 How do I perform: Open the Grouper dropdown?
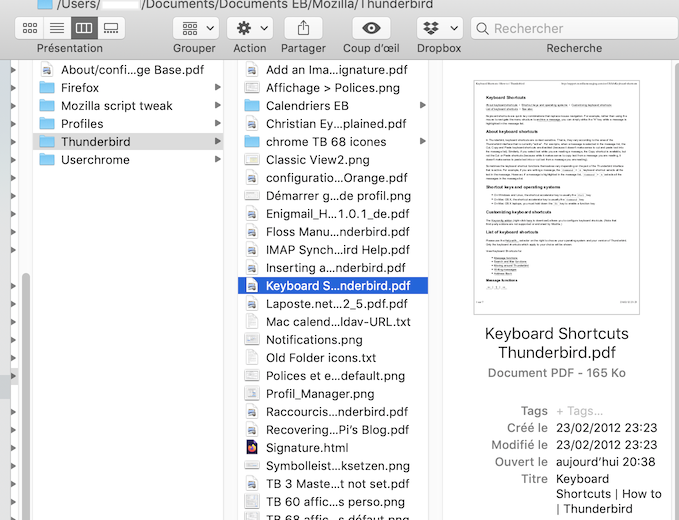pyautogui.click(x=196, y=28)
